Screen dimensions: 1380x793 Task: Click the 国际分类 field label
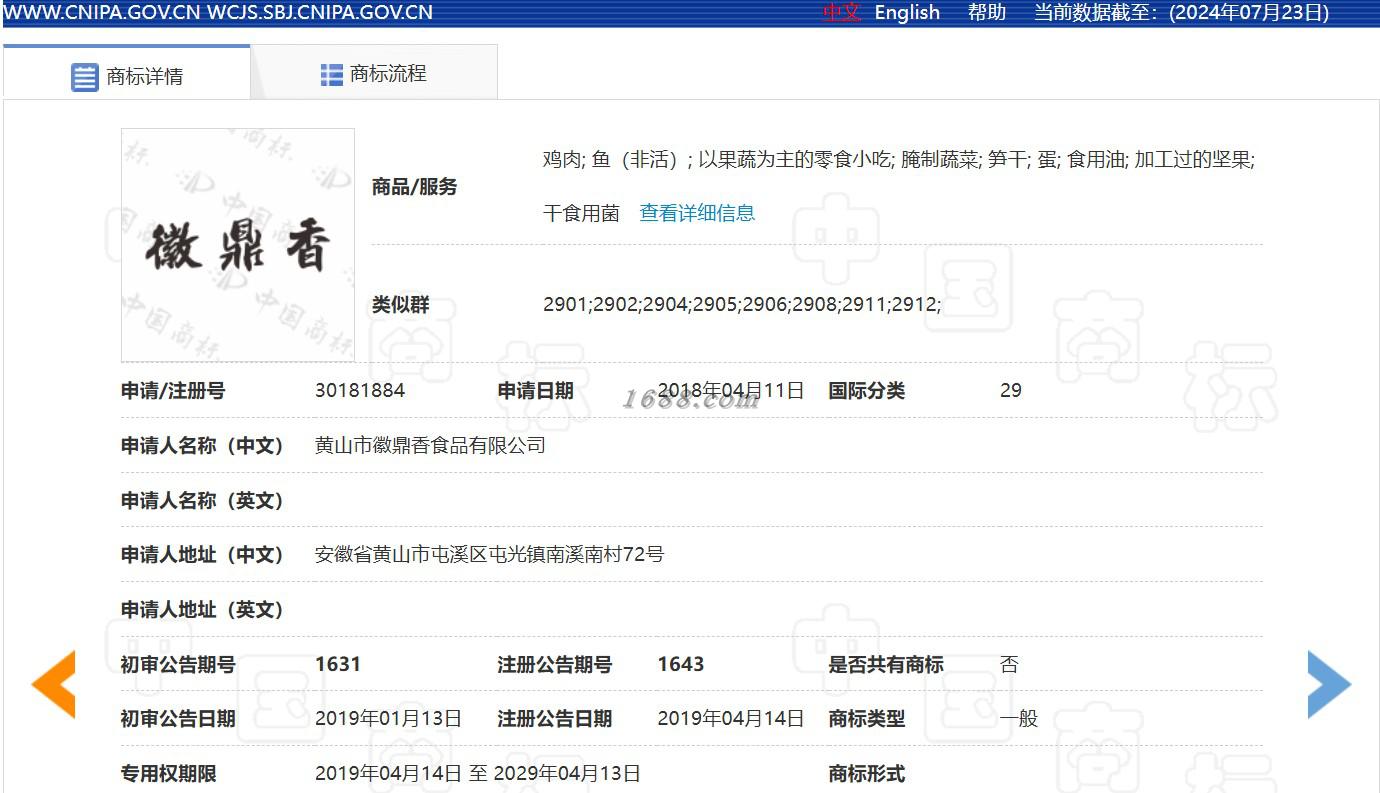[x=866, y=390]
